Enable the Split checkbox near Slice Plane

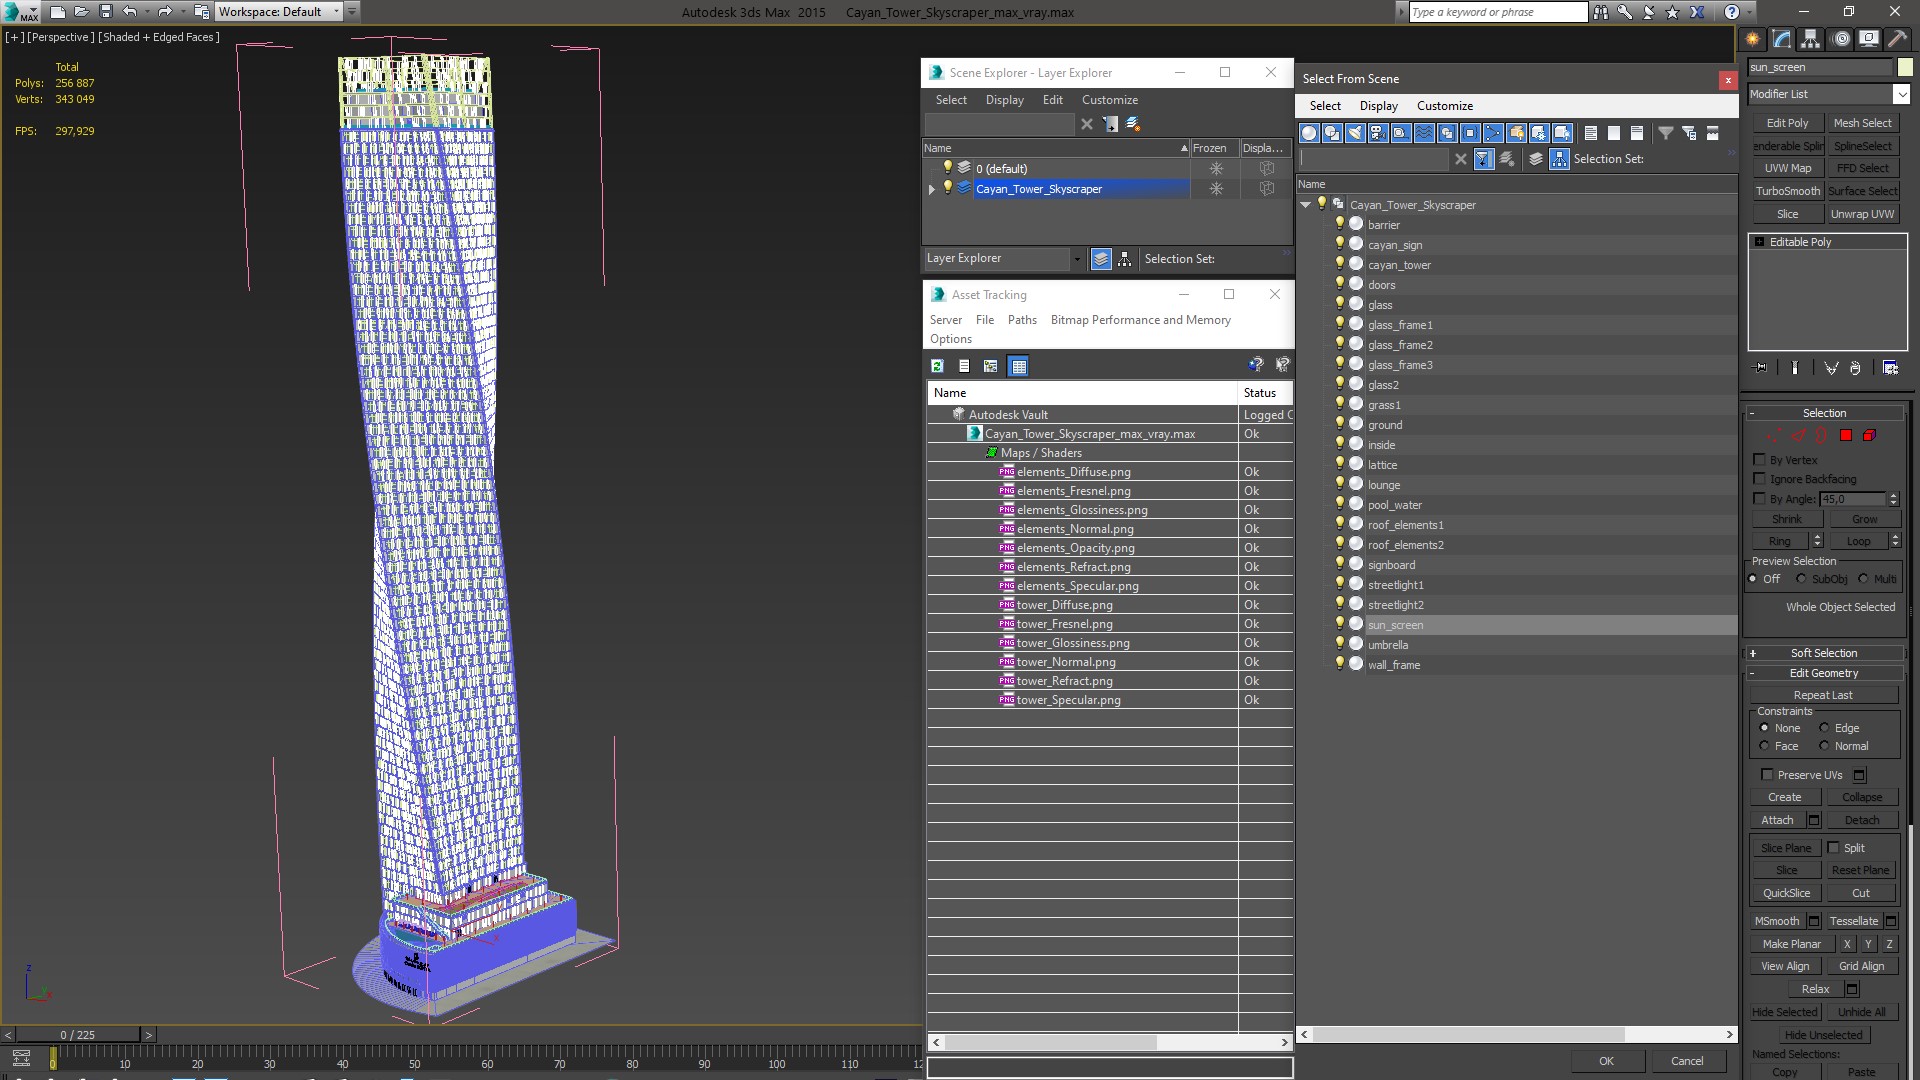(x=1833, y=848)
